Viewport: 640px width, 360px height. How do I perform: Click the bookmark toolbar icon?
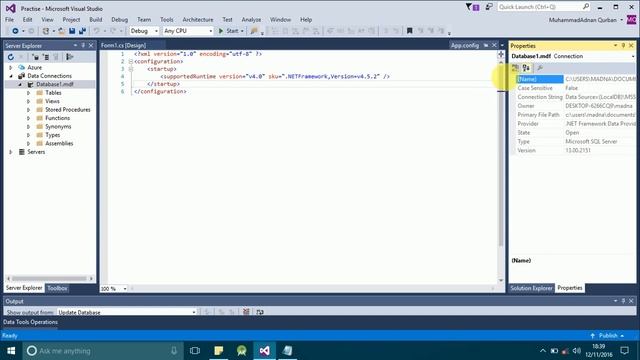pos(409,31)
